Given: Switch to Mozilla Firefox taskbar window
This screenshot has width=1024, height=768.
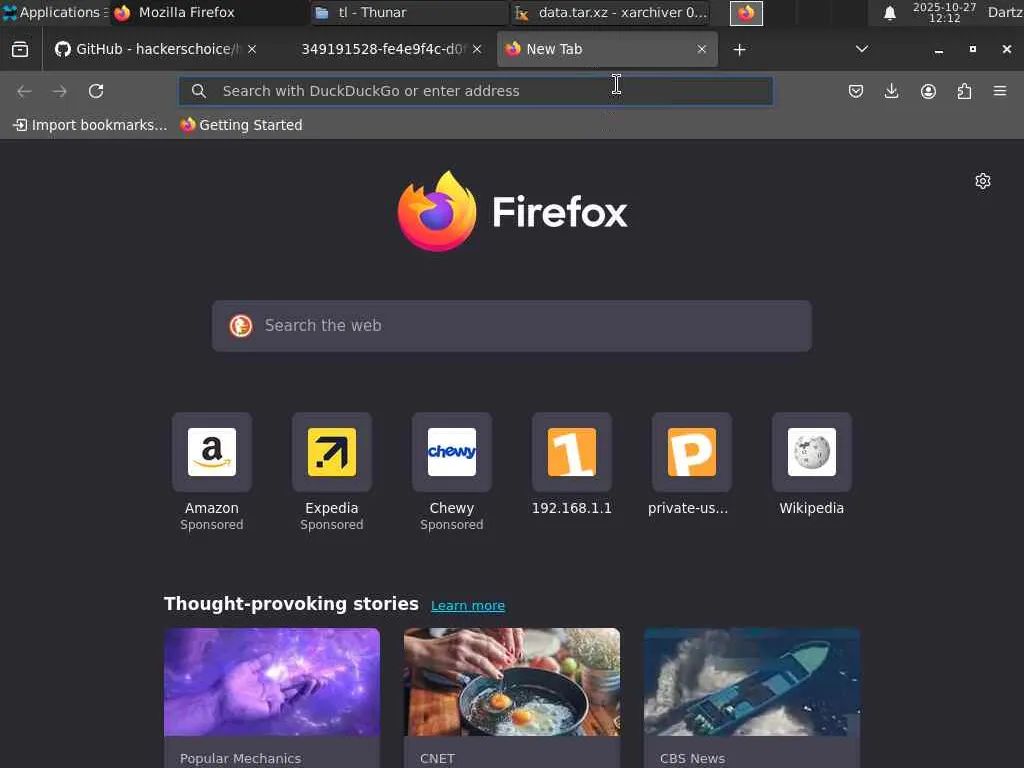Looking at the screenshot, I should pos(209,12).
